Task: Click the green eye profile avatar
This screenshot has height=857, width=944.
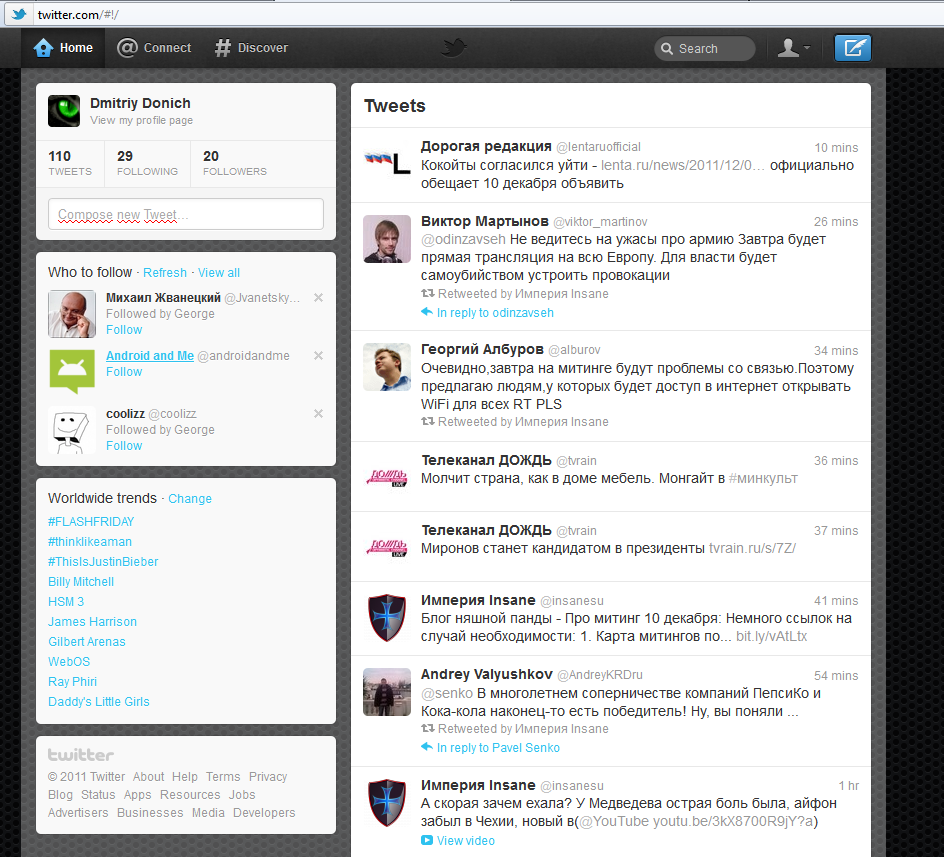Action: coord(64,111)
